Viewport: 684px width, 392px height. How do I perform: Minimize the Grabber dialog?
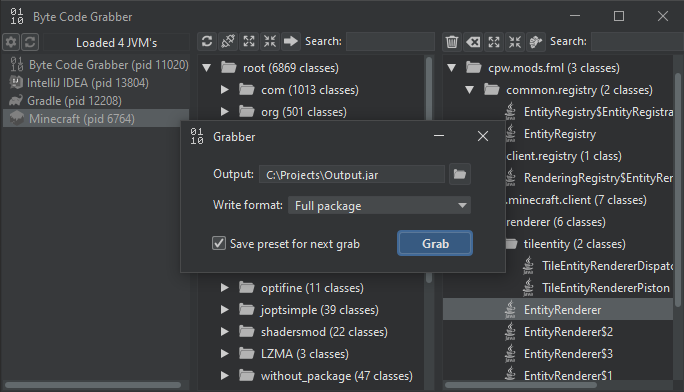click(x=439, y=136)
